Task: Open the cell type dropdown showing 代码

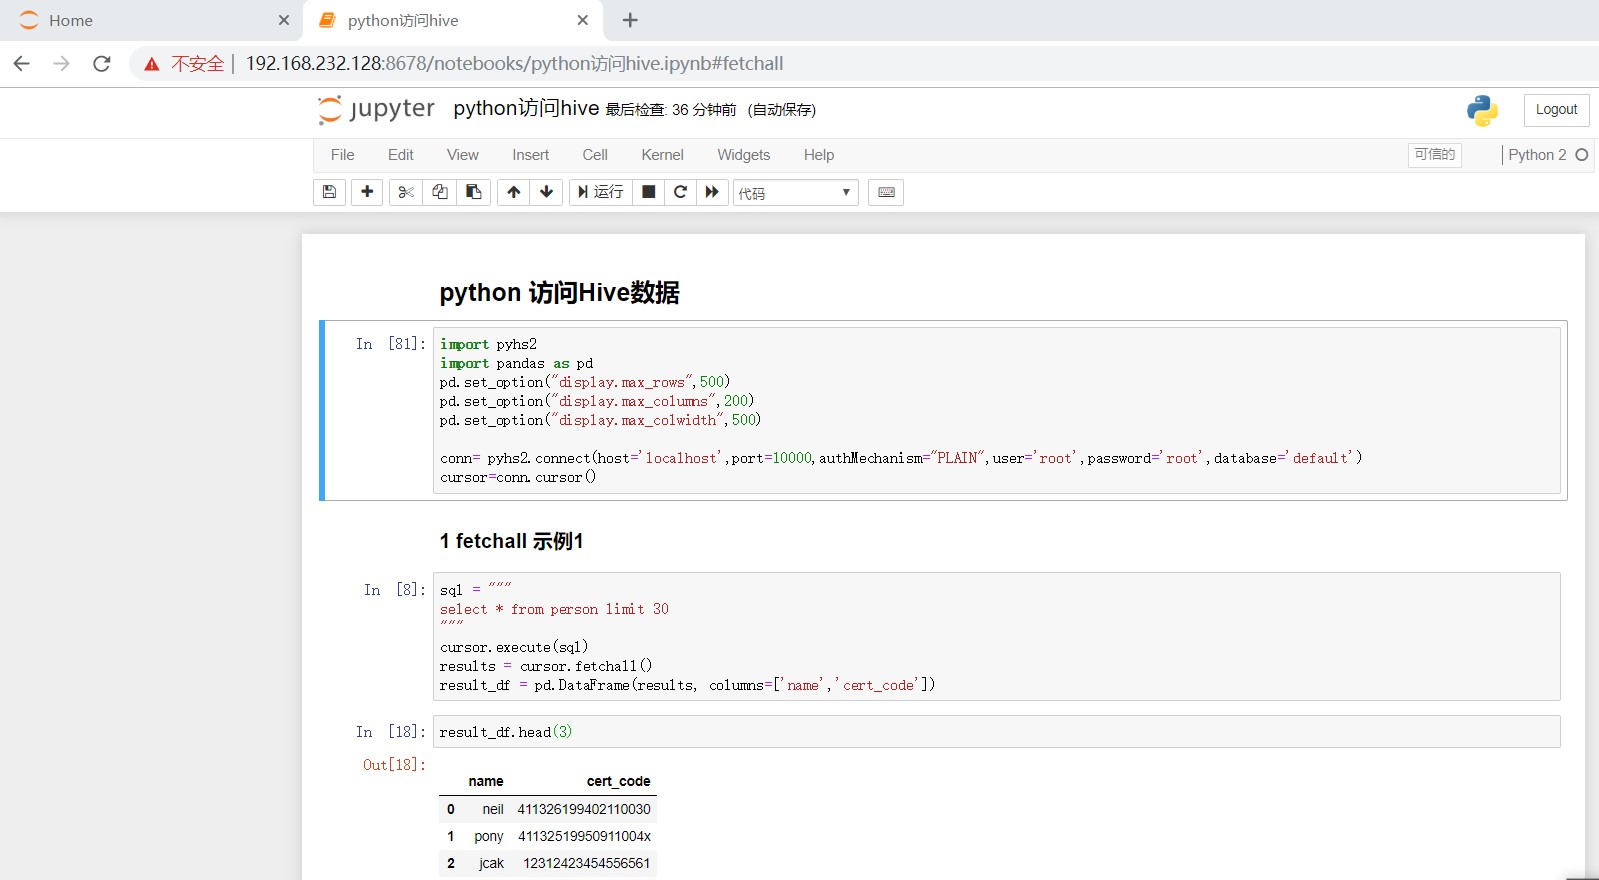Action: (796, 193)
